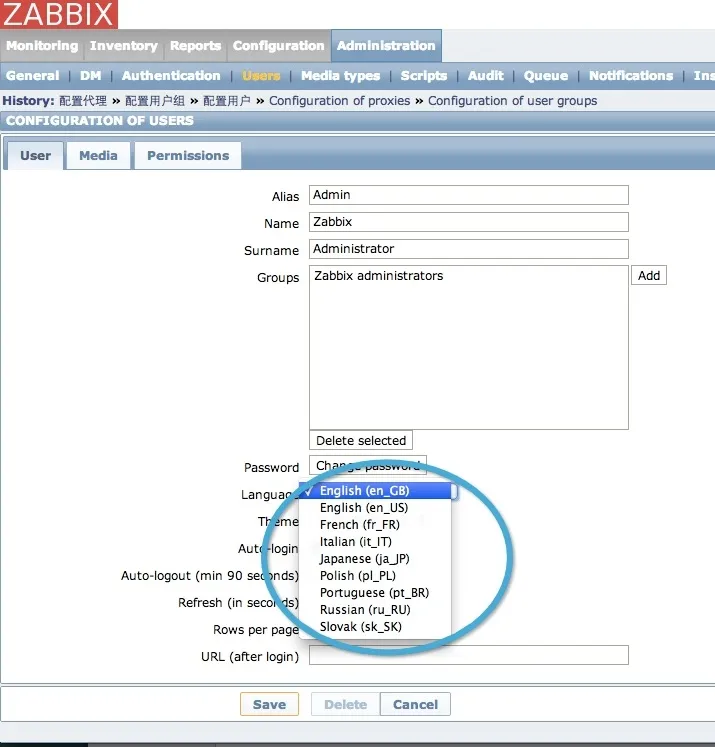Image resolution: width=715 pixels, height=747 pixels.
Task: Open Media types submenu
Action: coord(341,76)
